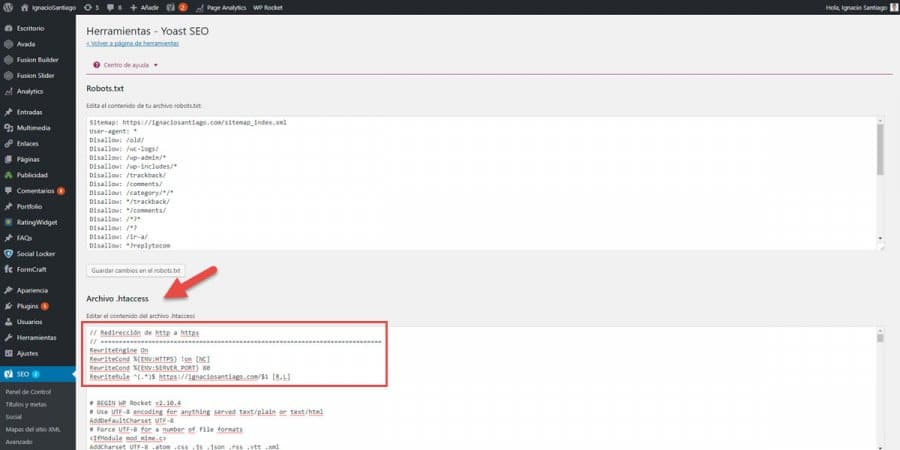
Task: Open Panel de Control SEO submenu
Action: click(28, 392)
